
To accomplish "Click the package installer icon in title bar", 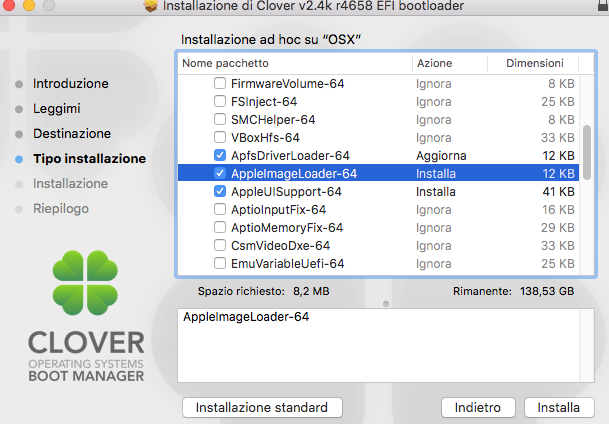I will pos(151,6).
